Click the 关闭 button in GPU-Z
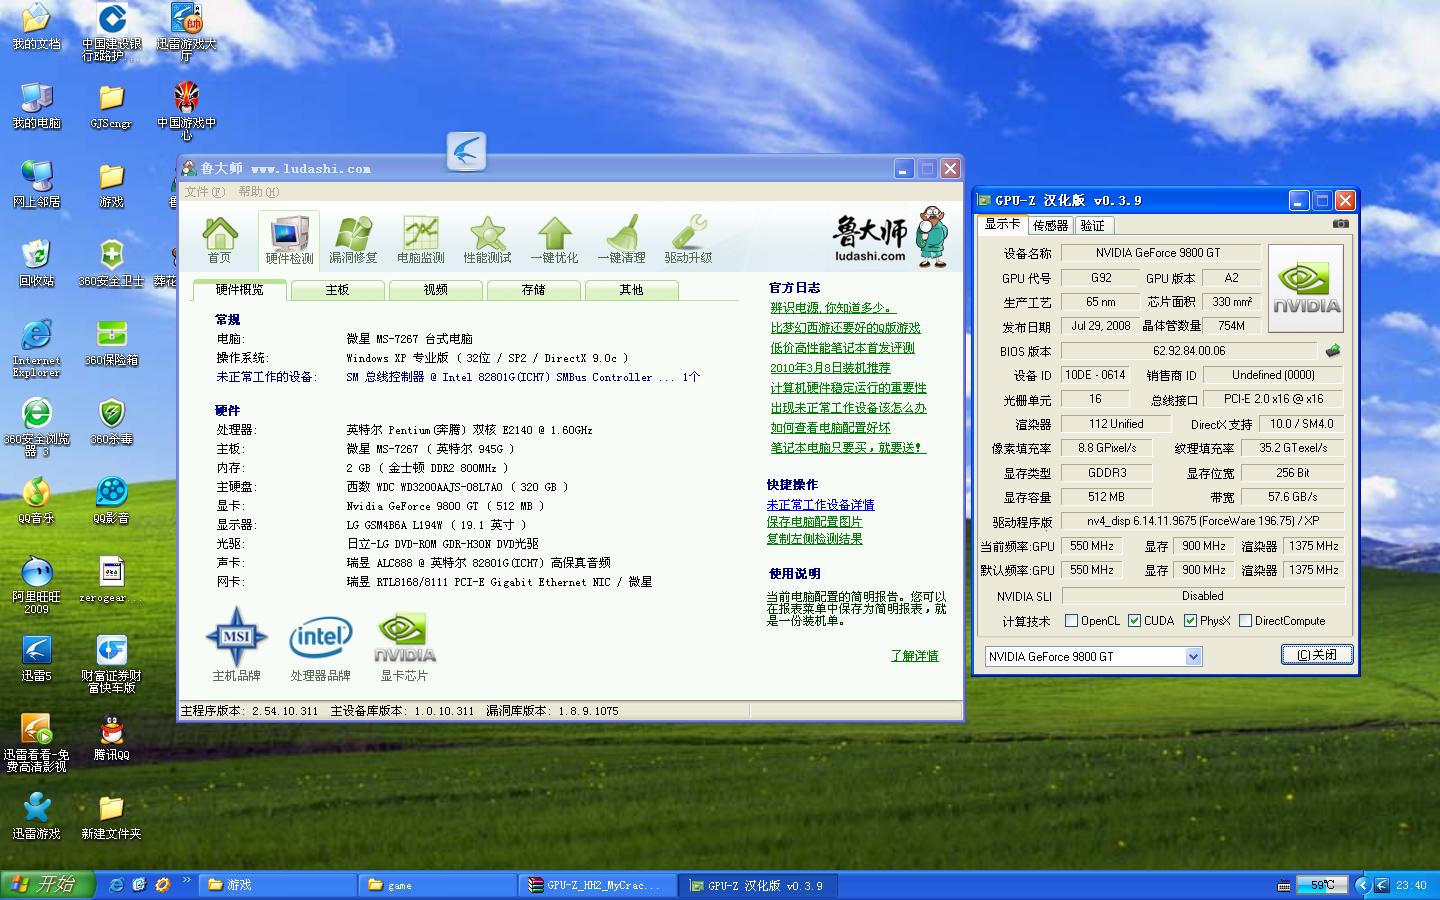1440x900 pixels. coord(1317,655)
